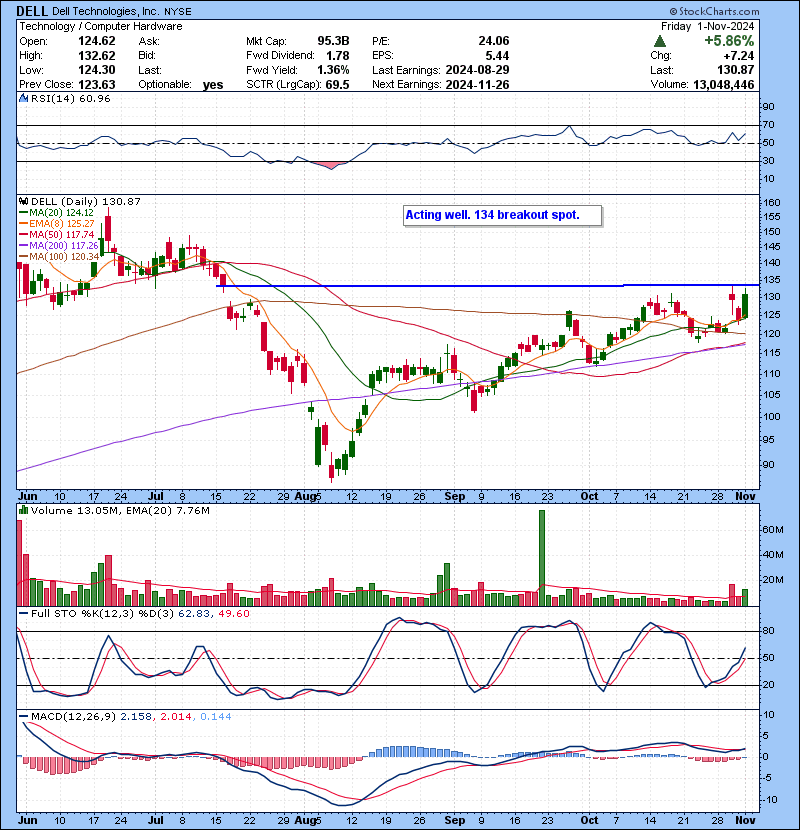Click the MACD signal value 2.014
This screenshot has height=830, width=800.
175,716
